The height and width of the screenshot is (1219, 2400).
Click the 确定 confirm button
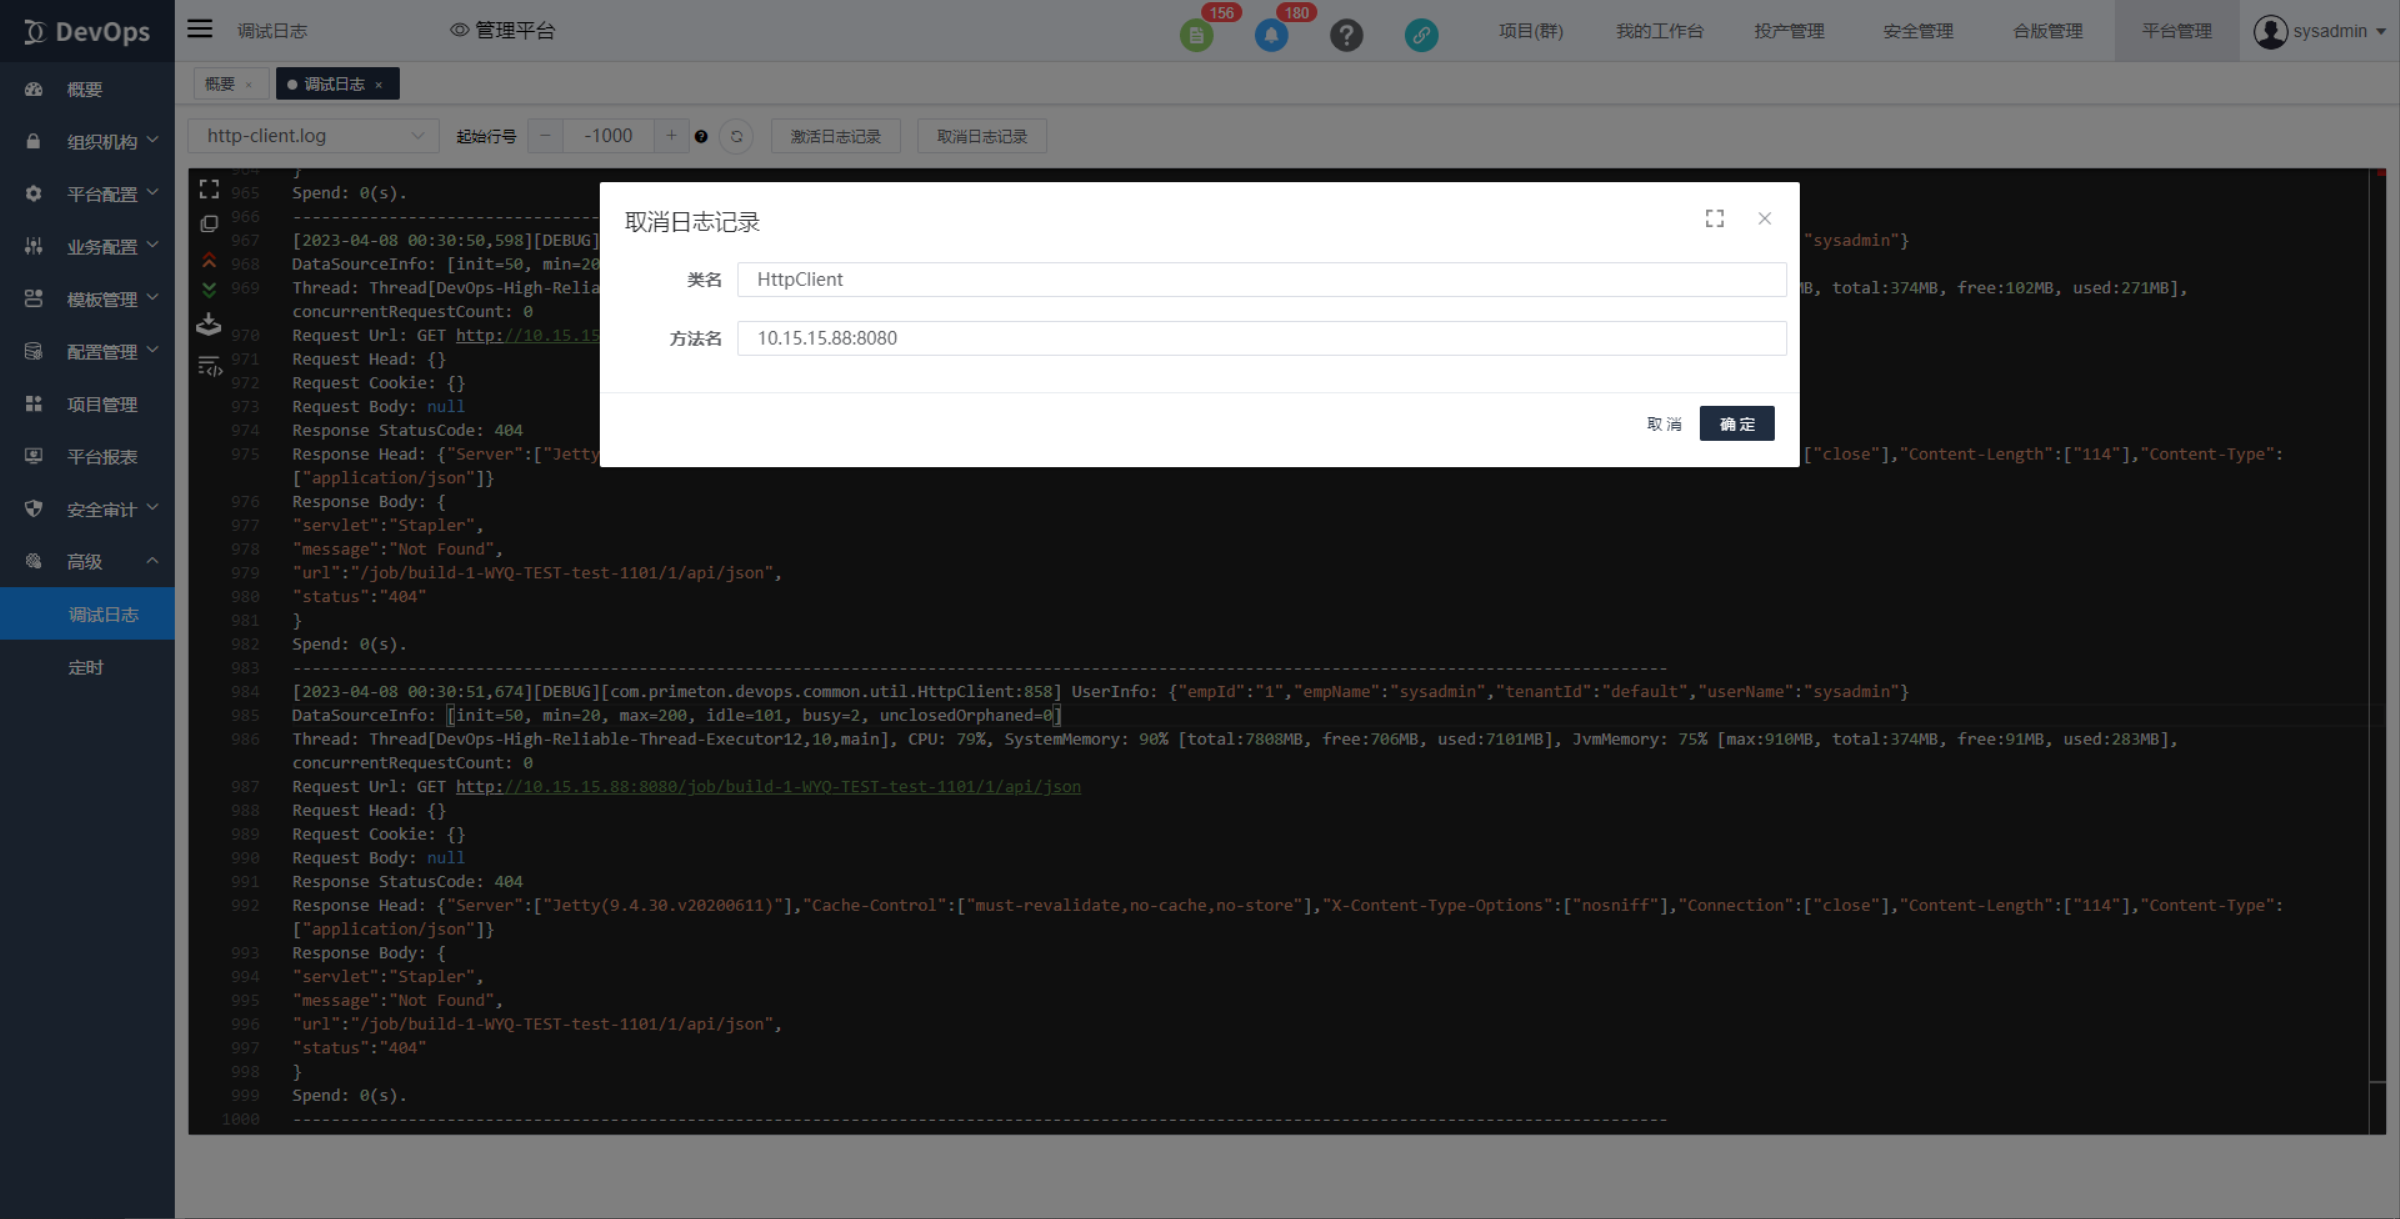(x=1736, y=424)
